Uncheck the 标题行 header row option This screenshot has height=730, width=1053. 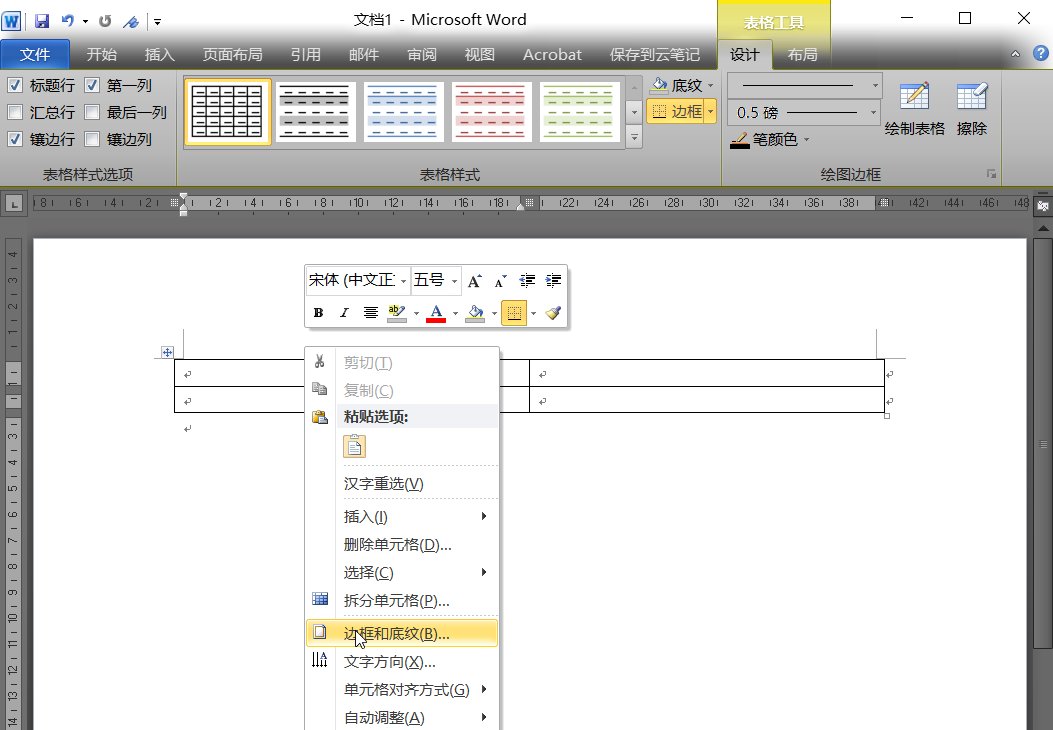14,85
